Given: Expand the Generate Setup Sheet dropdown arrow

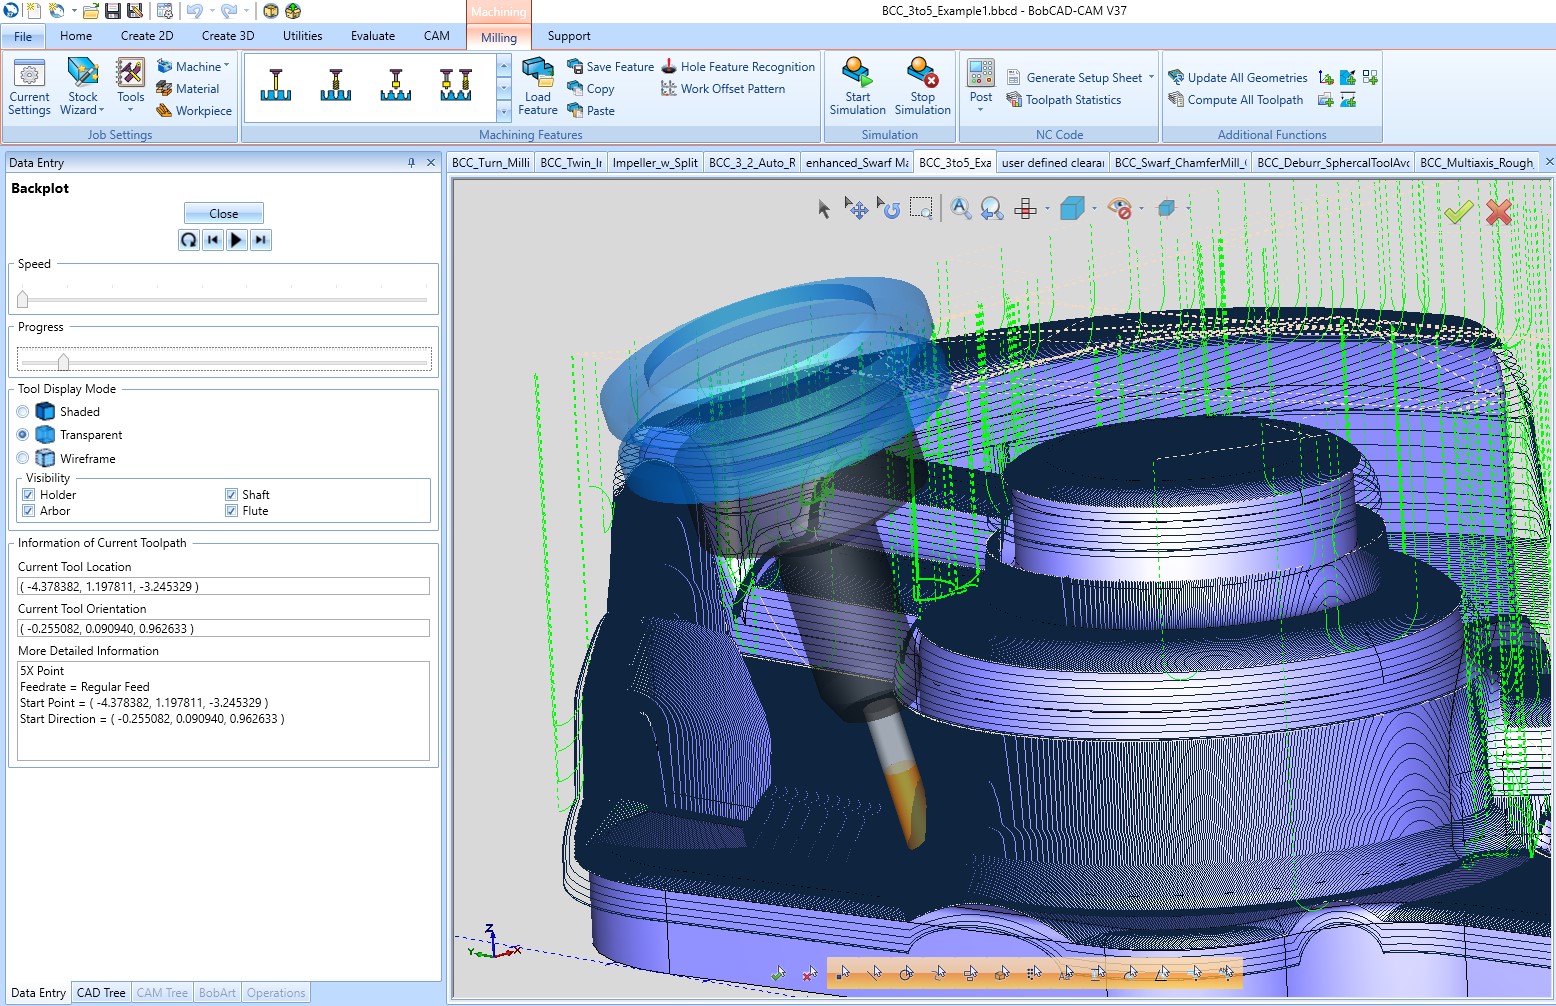Looking at the screenshot, I should [1151, 77].
